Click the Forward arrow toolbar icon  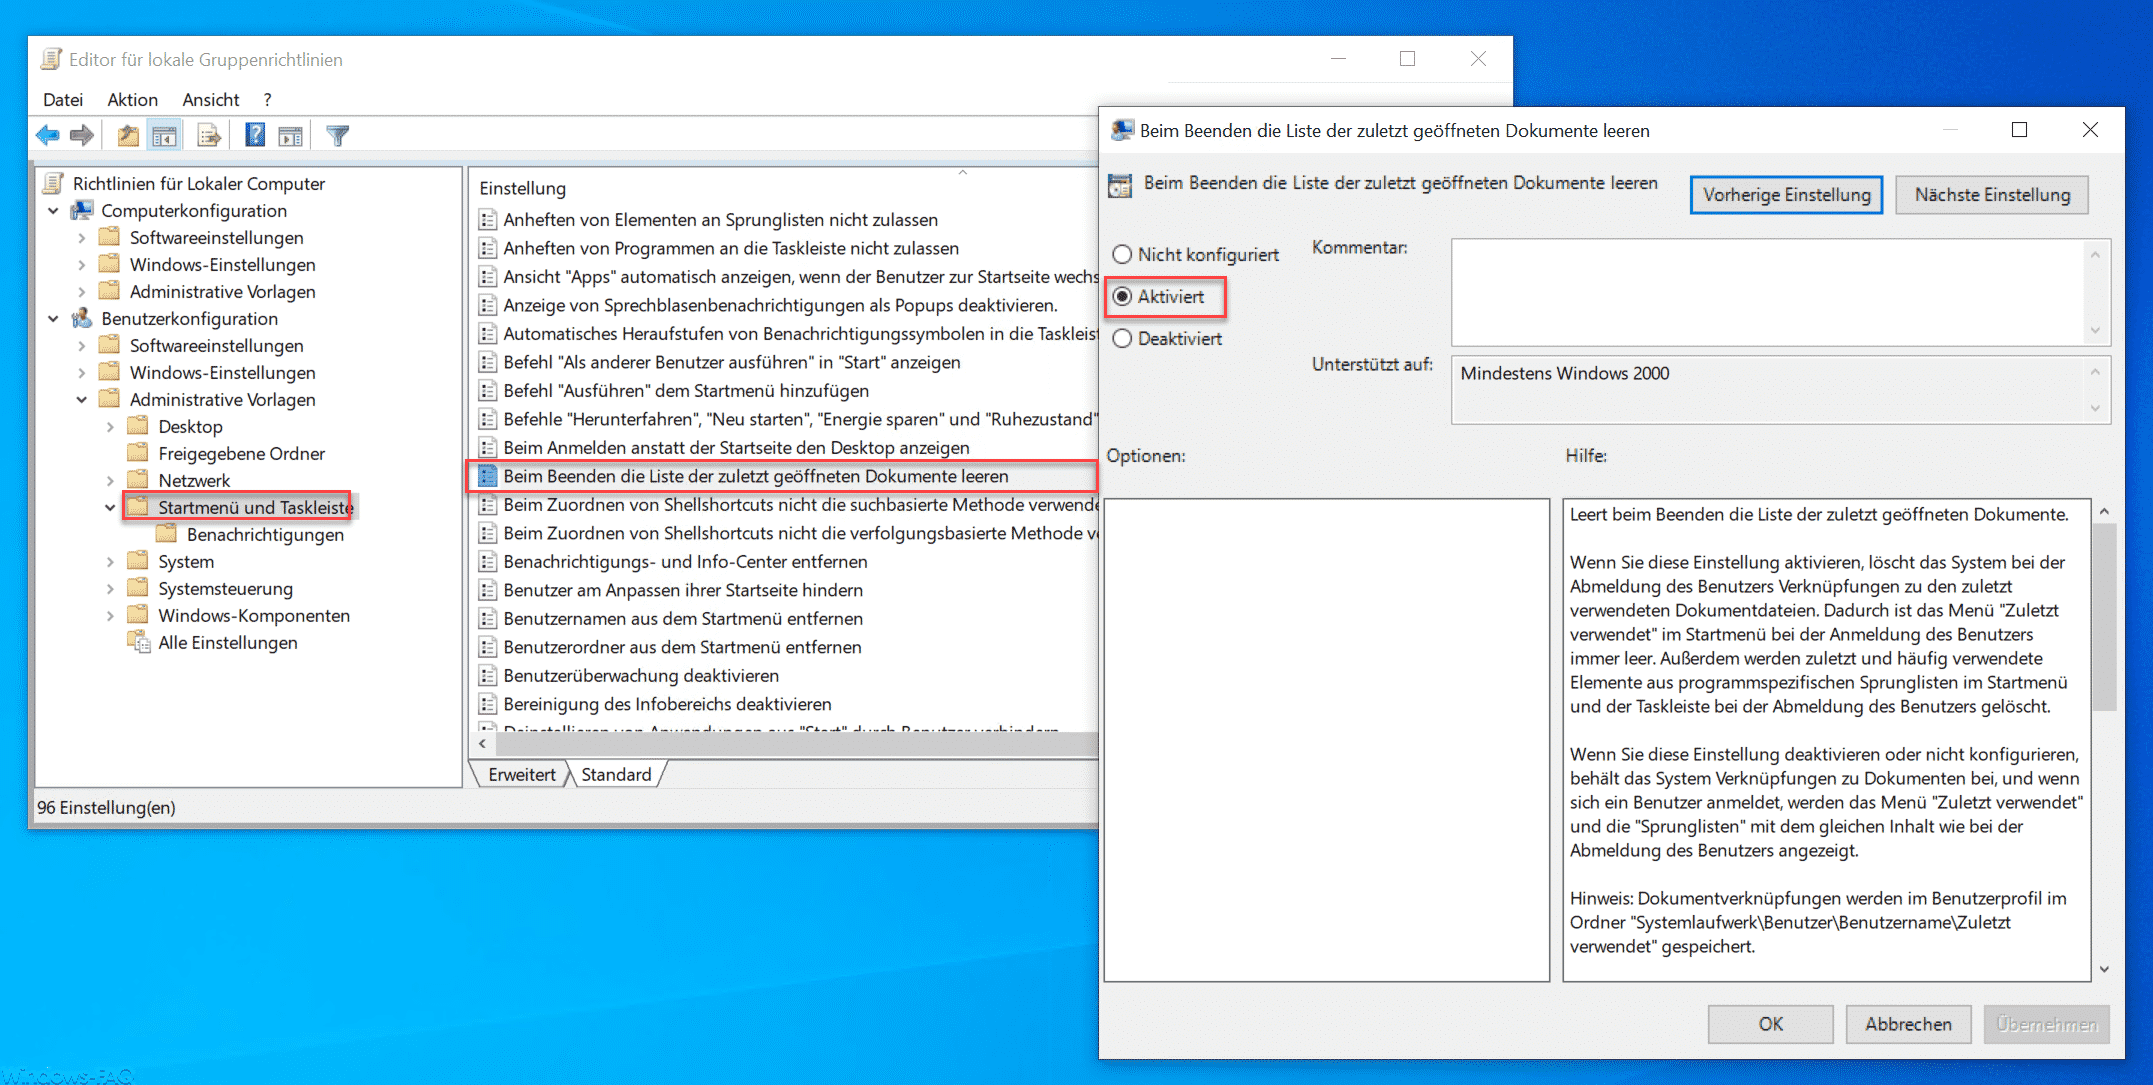[x=82, y=135]
